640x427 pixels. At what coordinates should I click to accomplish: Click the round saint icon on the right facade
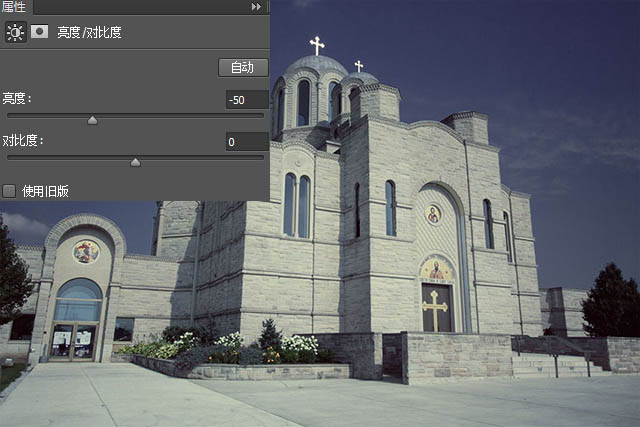pos(433,215)
